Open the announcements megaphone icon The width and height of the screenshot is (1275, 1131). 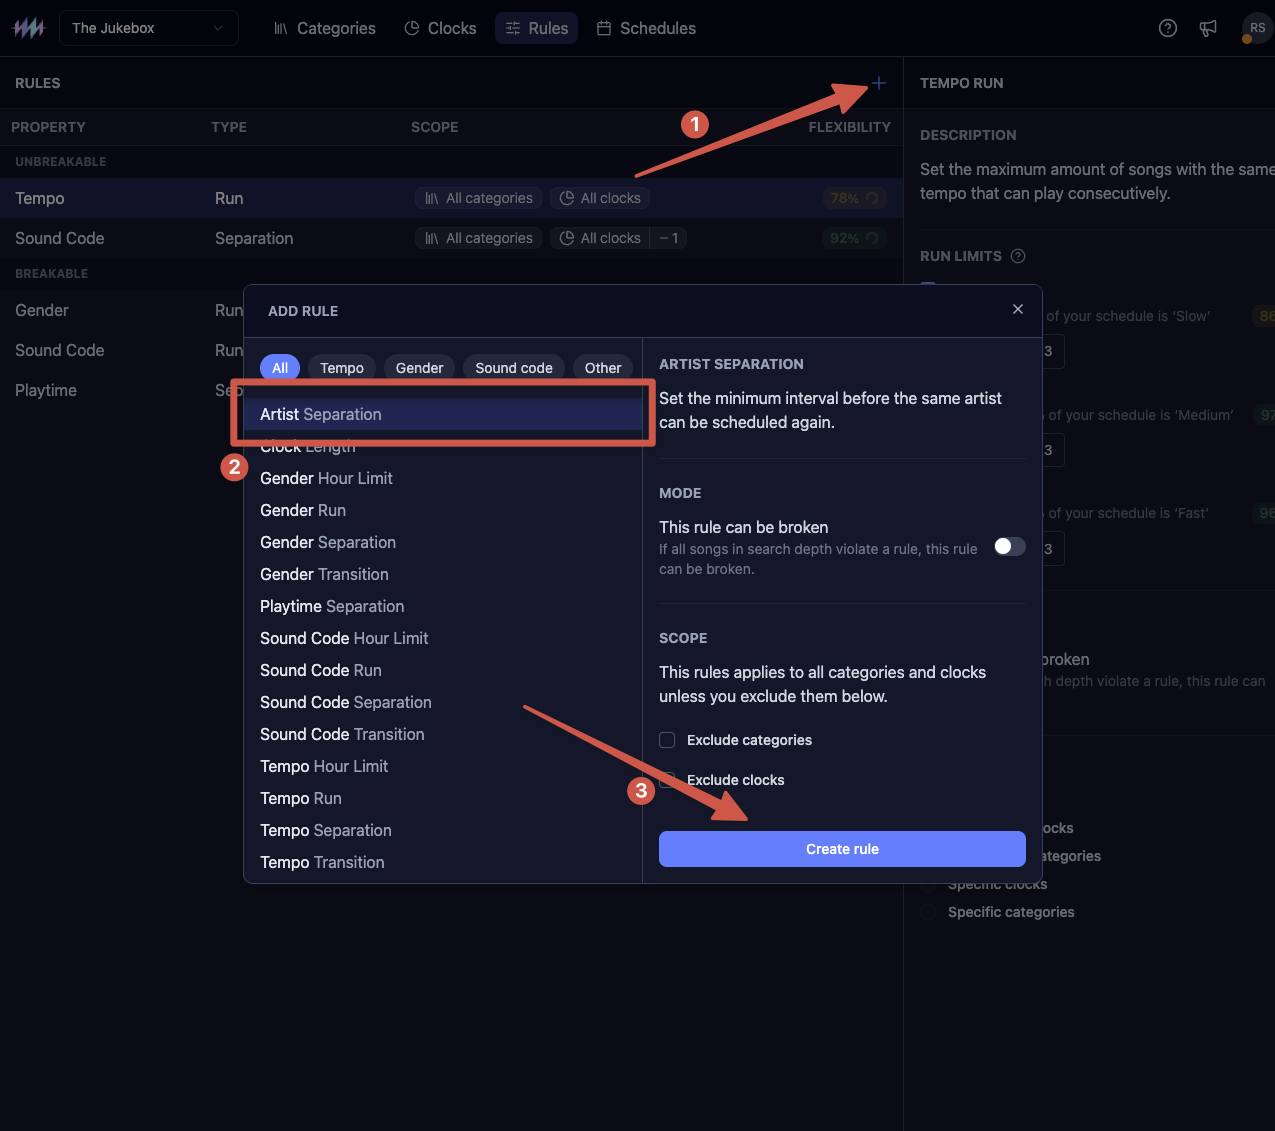click(x=1209, y=28)
